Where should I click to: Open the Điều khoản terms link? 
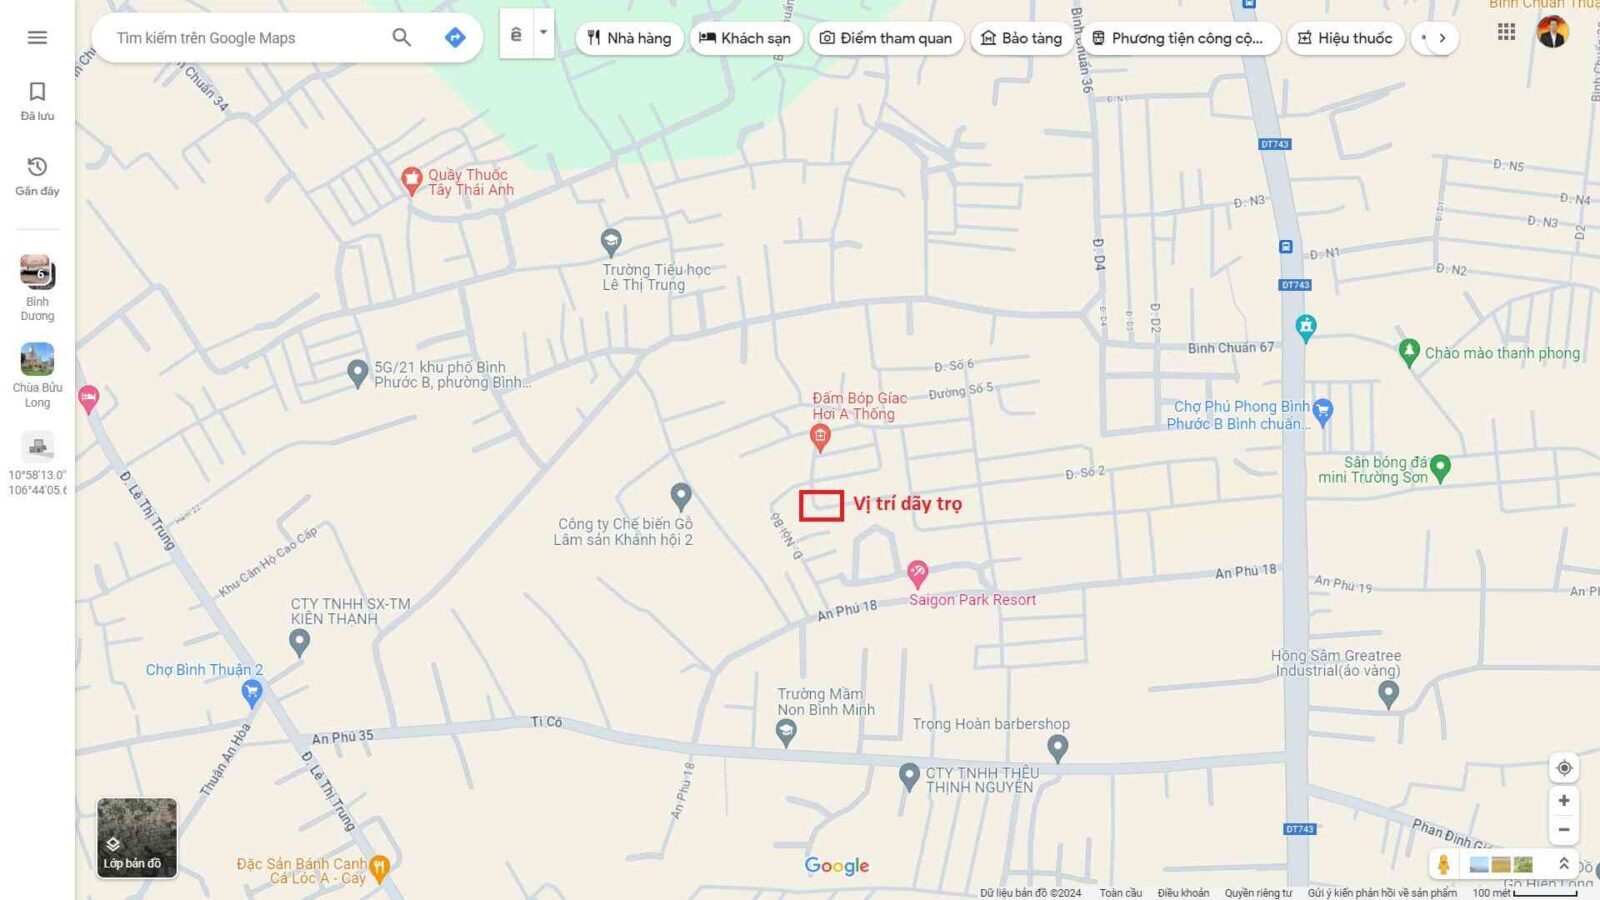pyautogui.click(x=1183, y=893)
